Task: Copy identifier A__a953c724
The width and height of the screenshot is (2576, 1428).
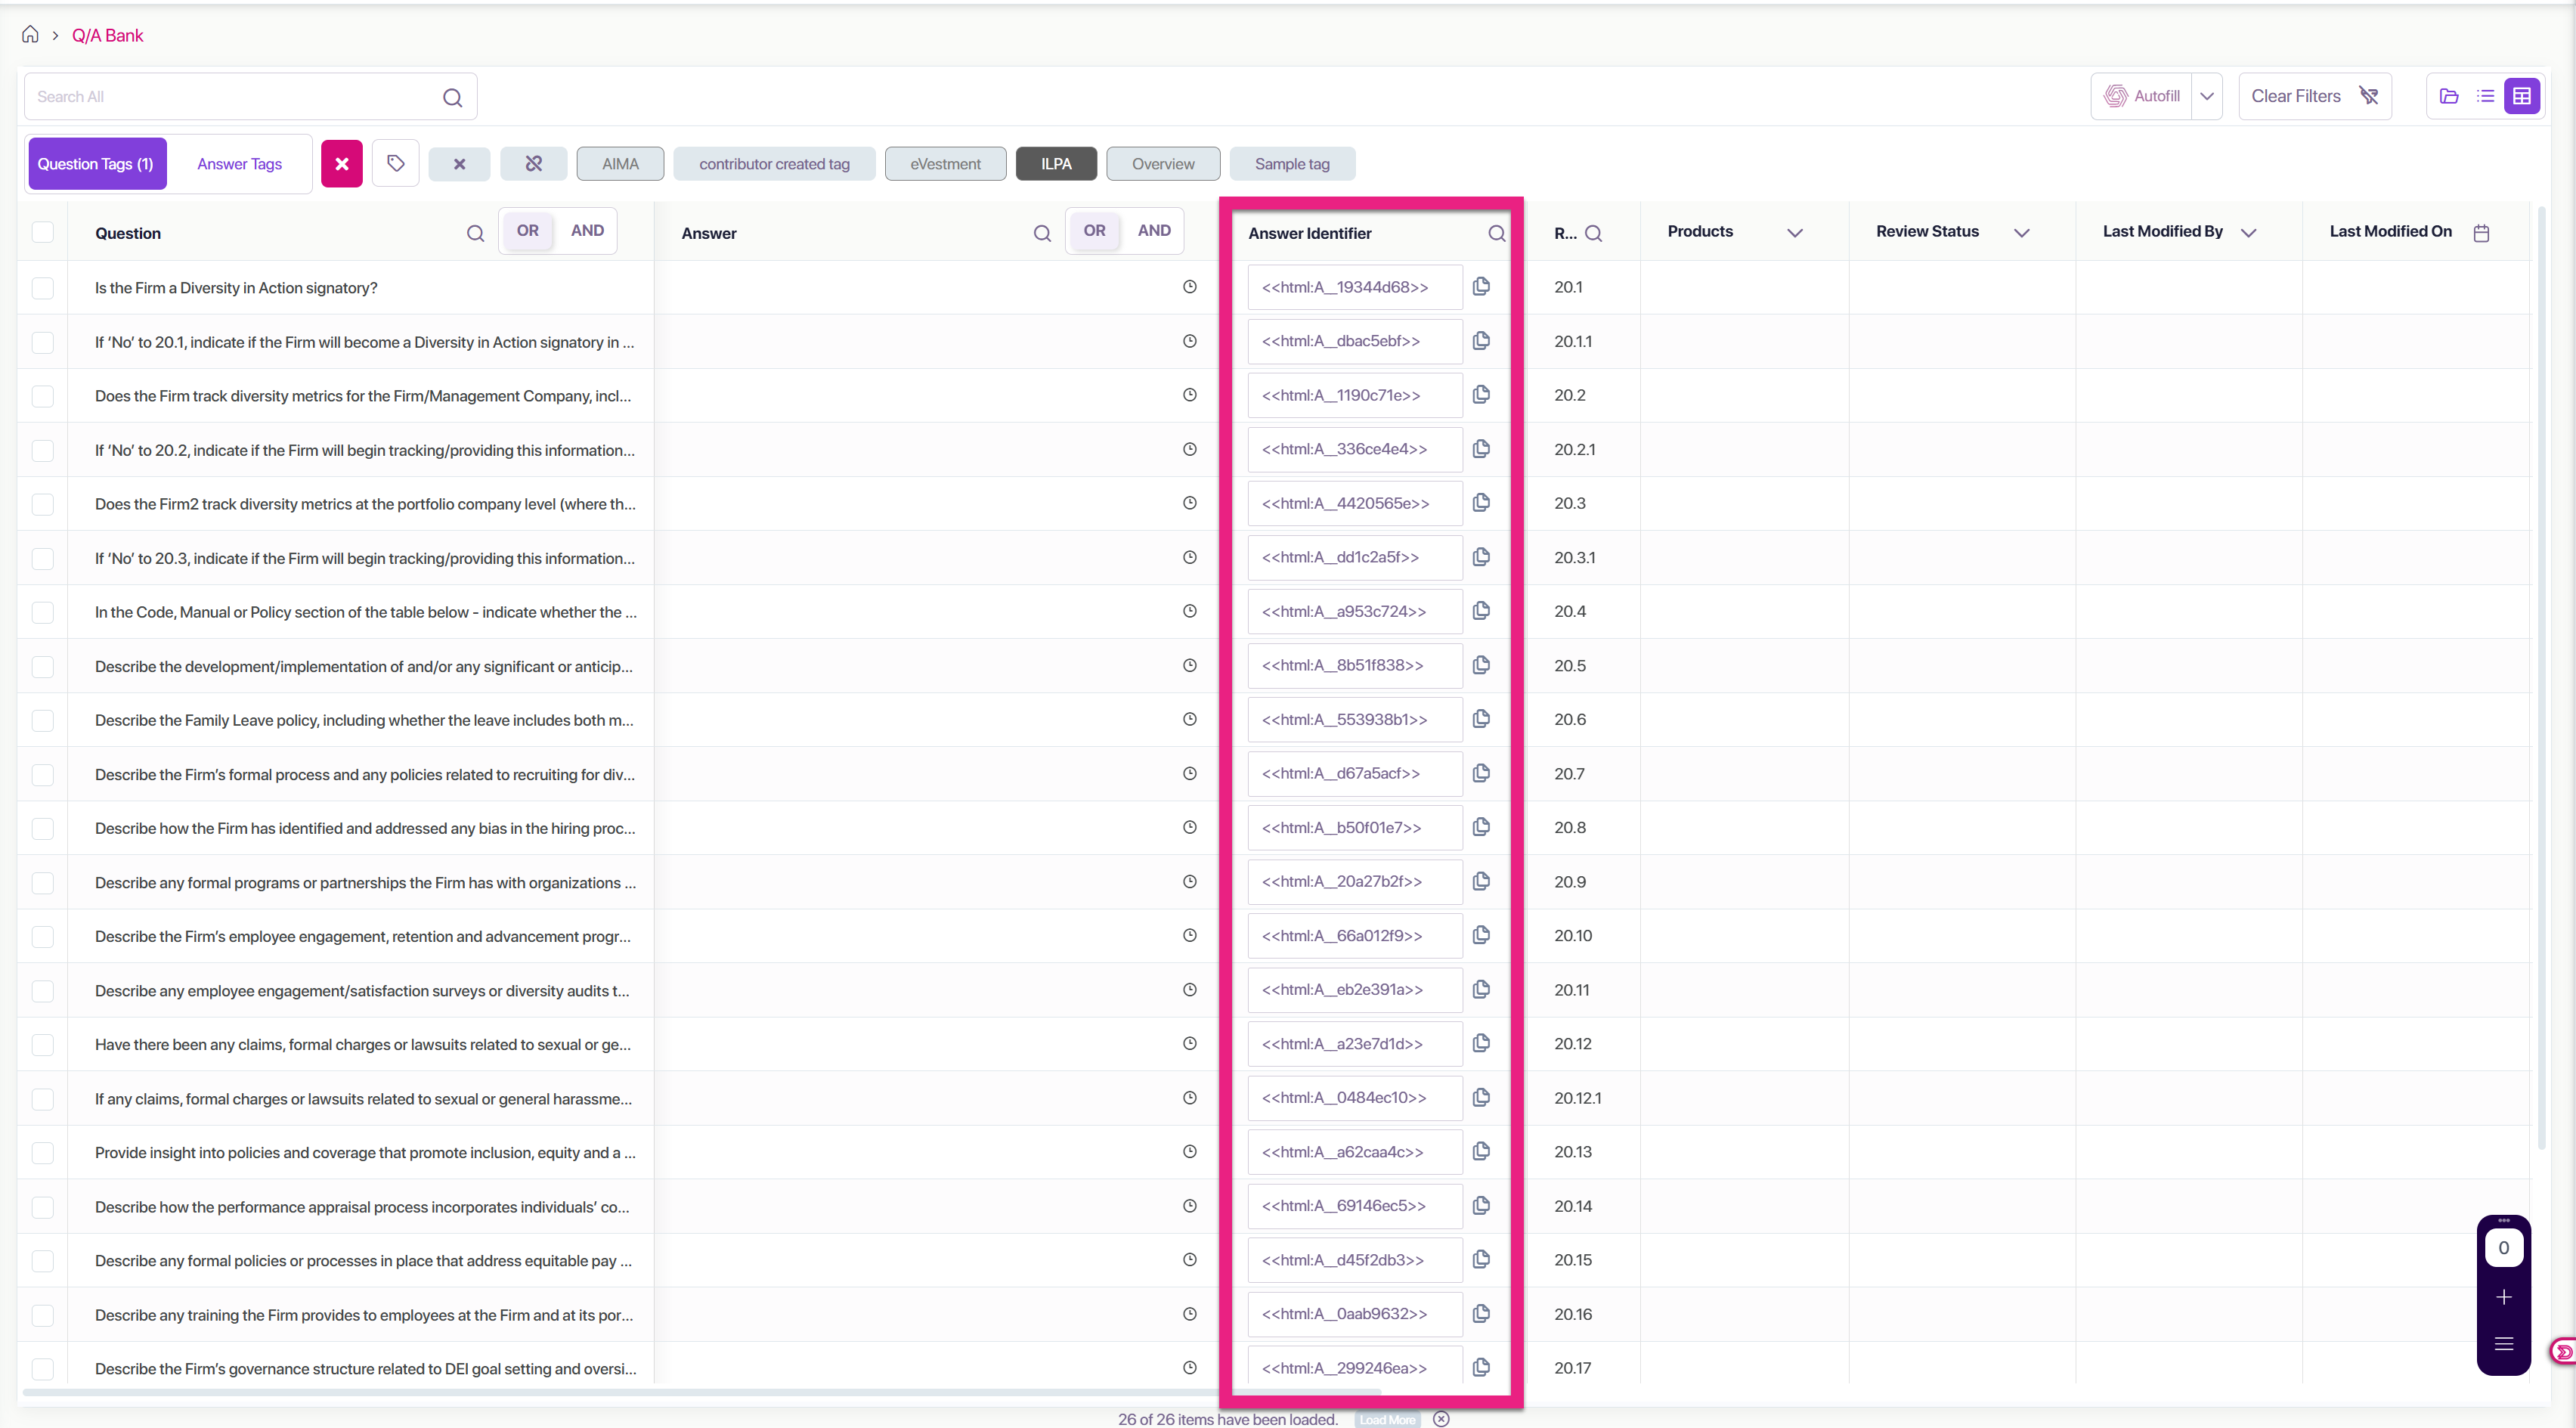Action: point(1481,610)
